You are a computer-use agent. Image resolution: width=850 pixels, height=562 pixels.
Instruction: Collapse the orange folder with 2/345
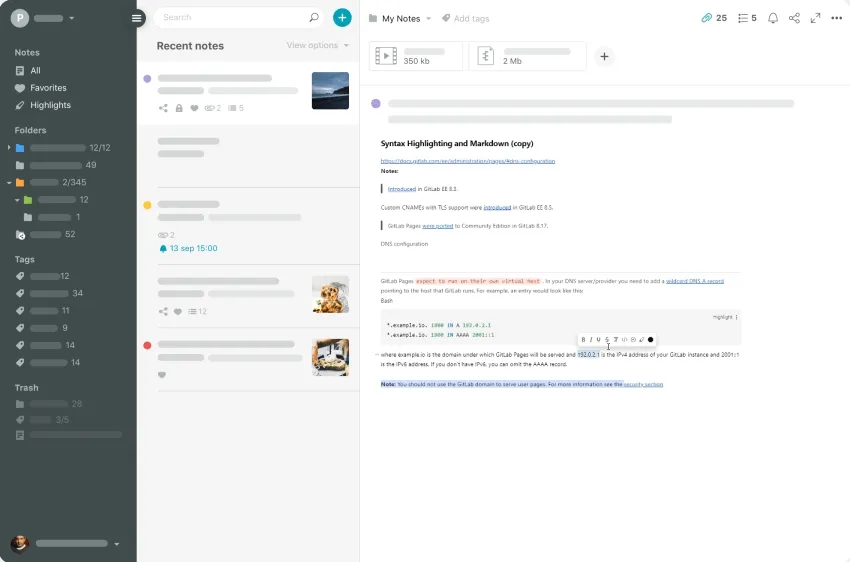[x=9, y=183]
